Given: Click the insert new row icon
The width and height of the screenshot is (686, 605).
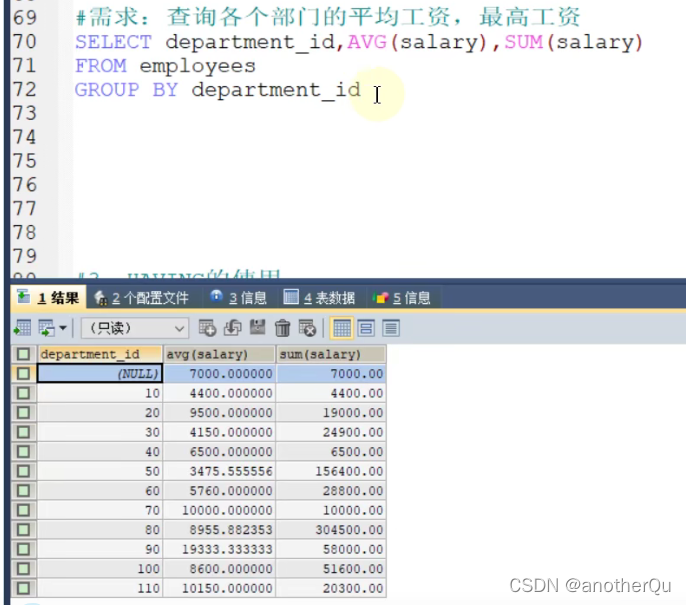Looking at the screenshot, I should click(x=207, y=328).
